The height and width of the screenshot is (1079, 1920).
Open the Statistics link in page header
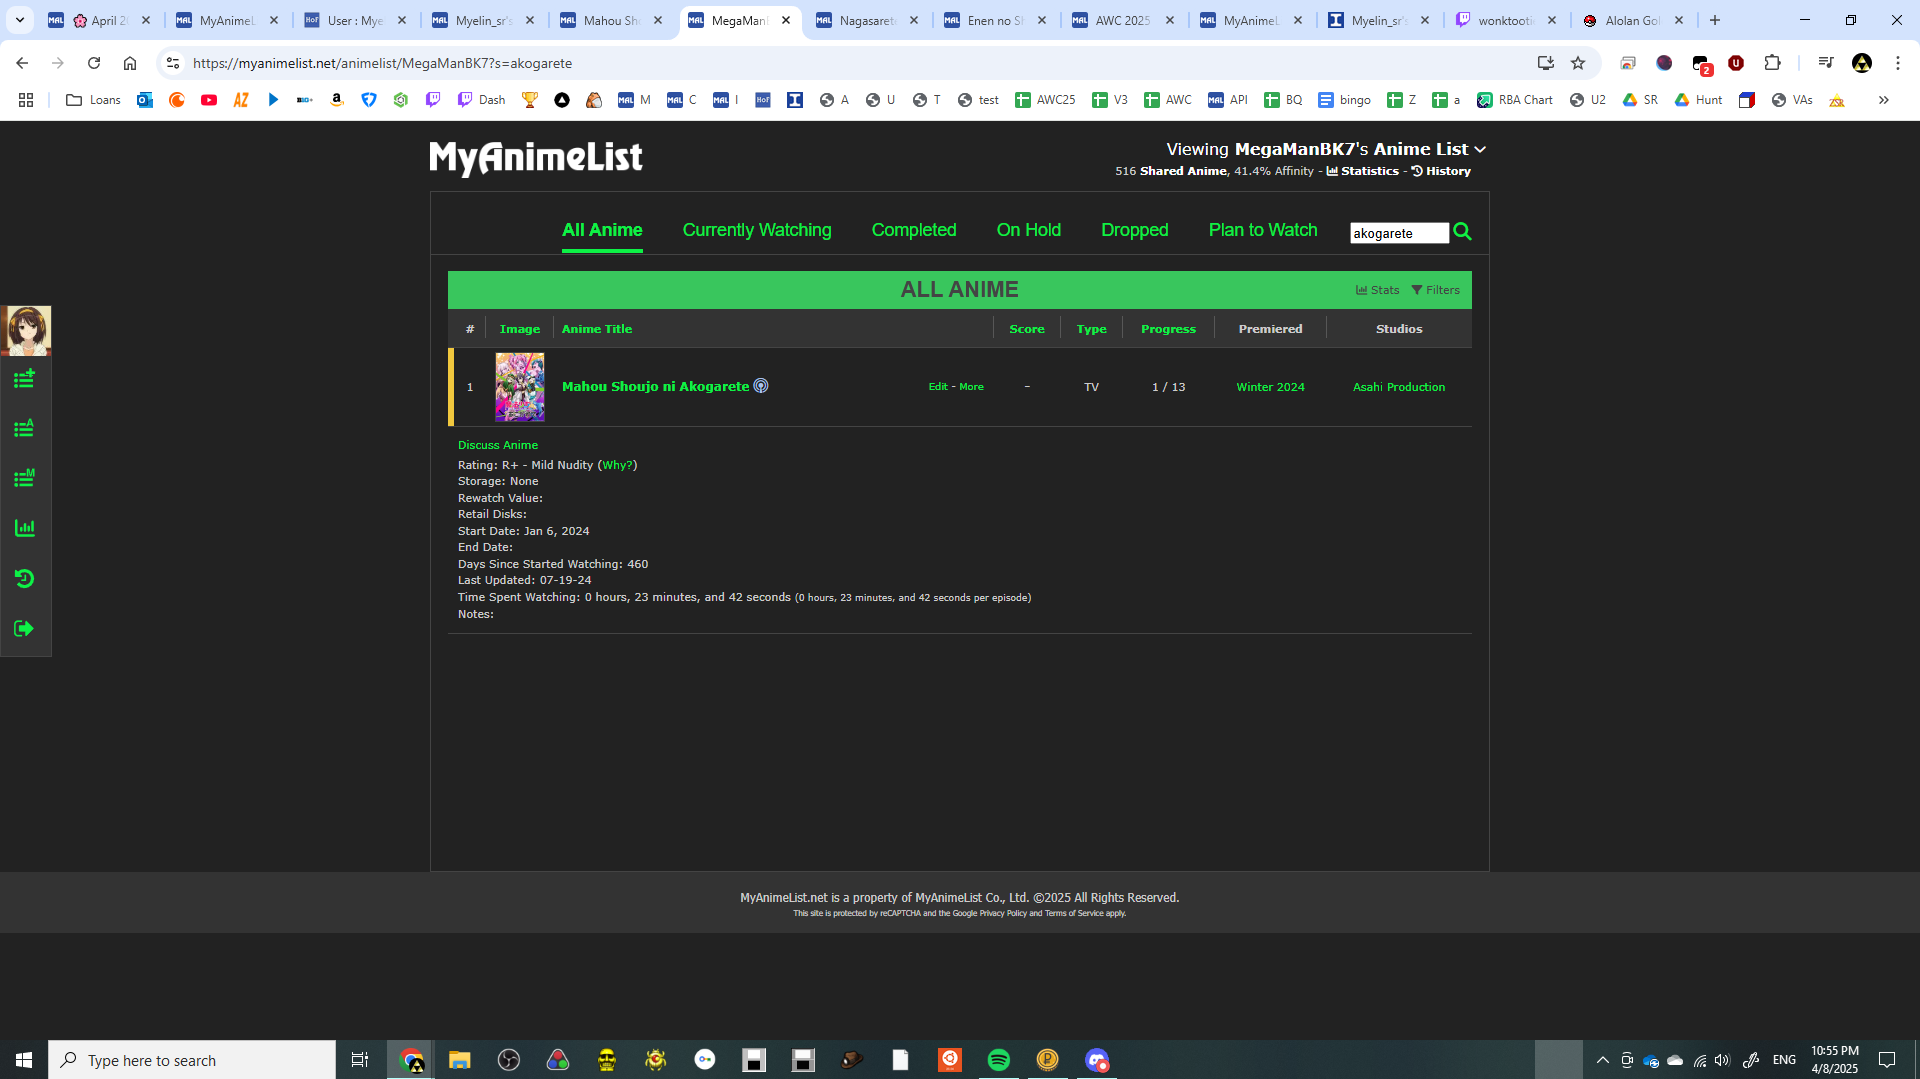[x=1363, y=171]
